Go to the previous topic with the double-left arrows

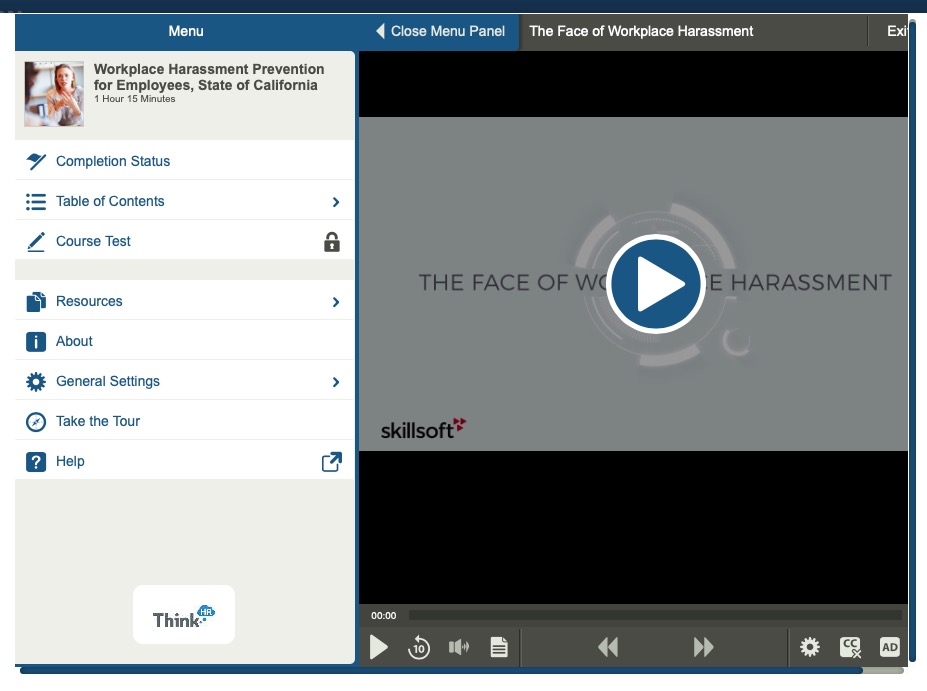tap(608, 647)
